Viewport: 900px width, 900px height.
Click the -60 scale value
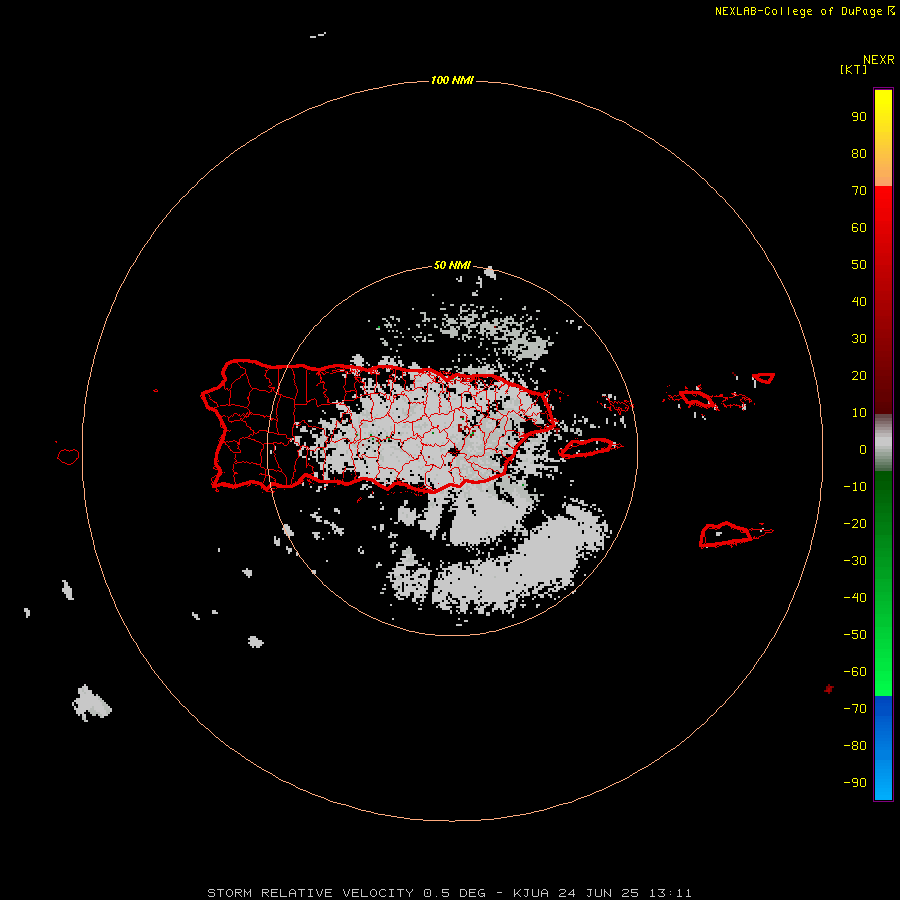(855, 672)
